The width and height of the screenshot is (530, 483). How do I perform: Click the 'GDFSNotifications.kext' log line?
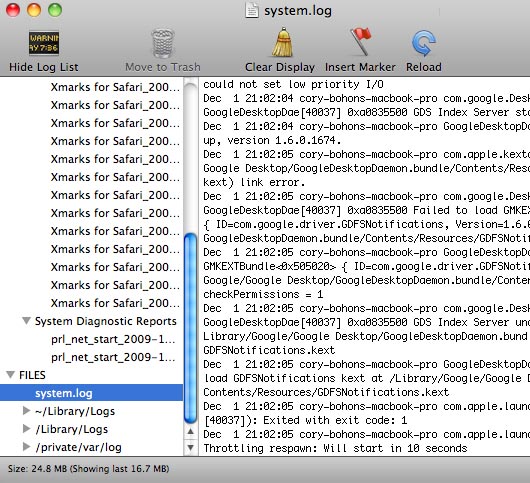pyautogui.click(x=269, y=350)
